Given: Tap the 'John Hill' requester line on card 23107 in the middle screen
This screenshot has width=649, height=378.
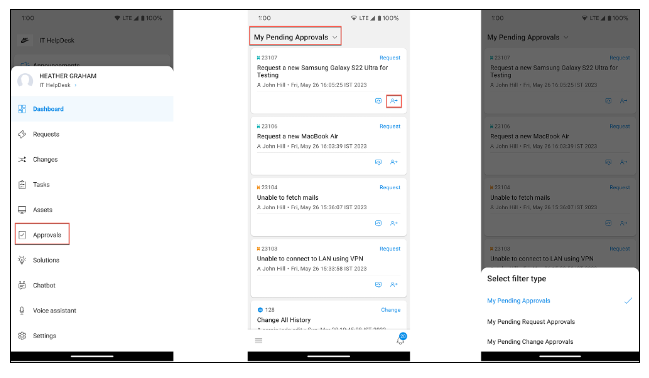Looking at the screenshot, I should [x=312, y=85].
